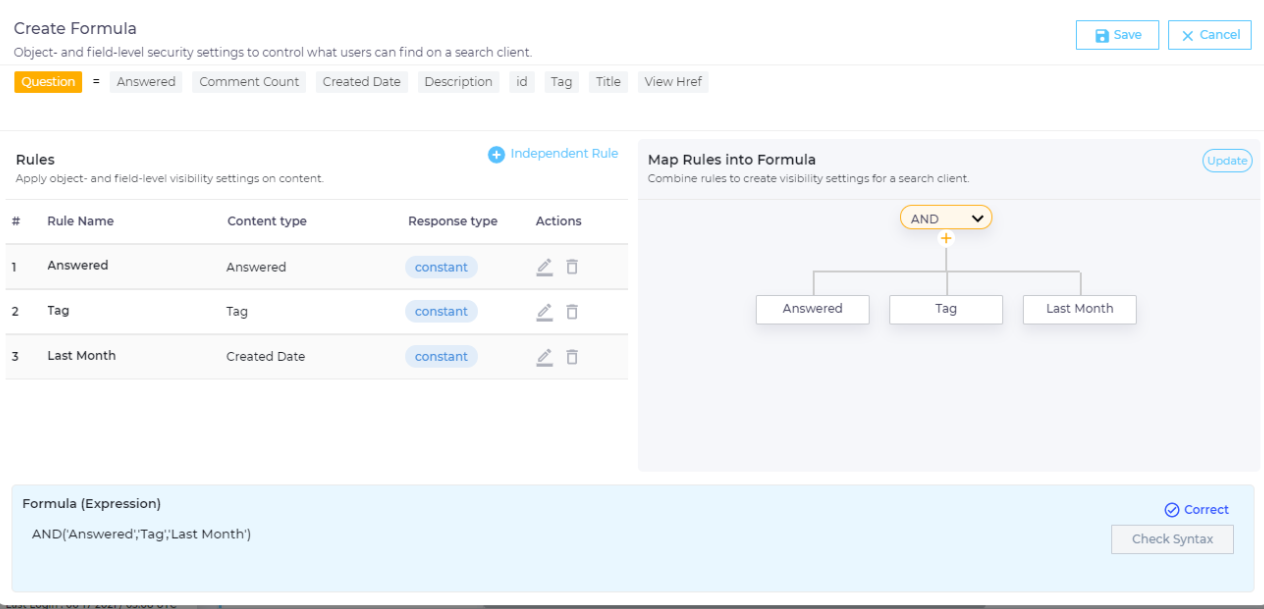Delete the Tag rule via trash icon

(x=572, y=312)
